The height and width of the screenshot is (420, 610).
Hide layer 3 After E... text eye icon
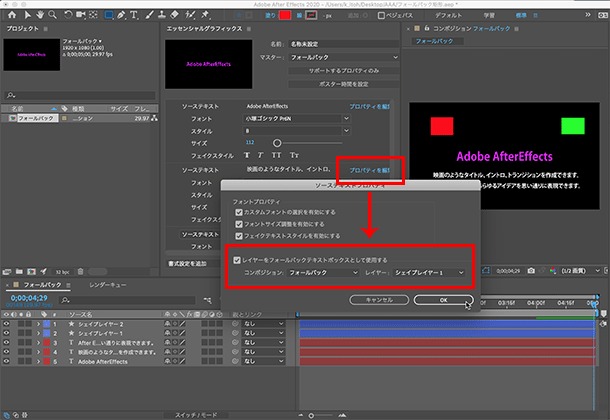coord(6,343)
